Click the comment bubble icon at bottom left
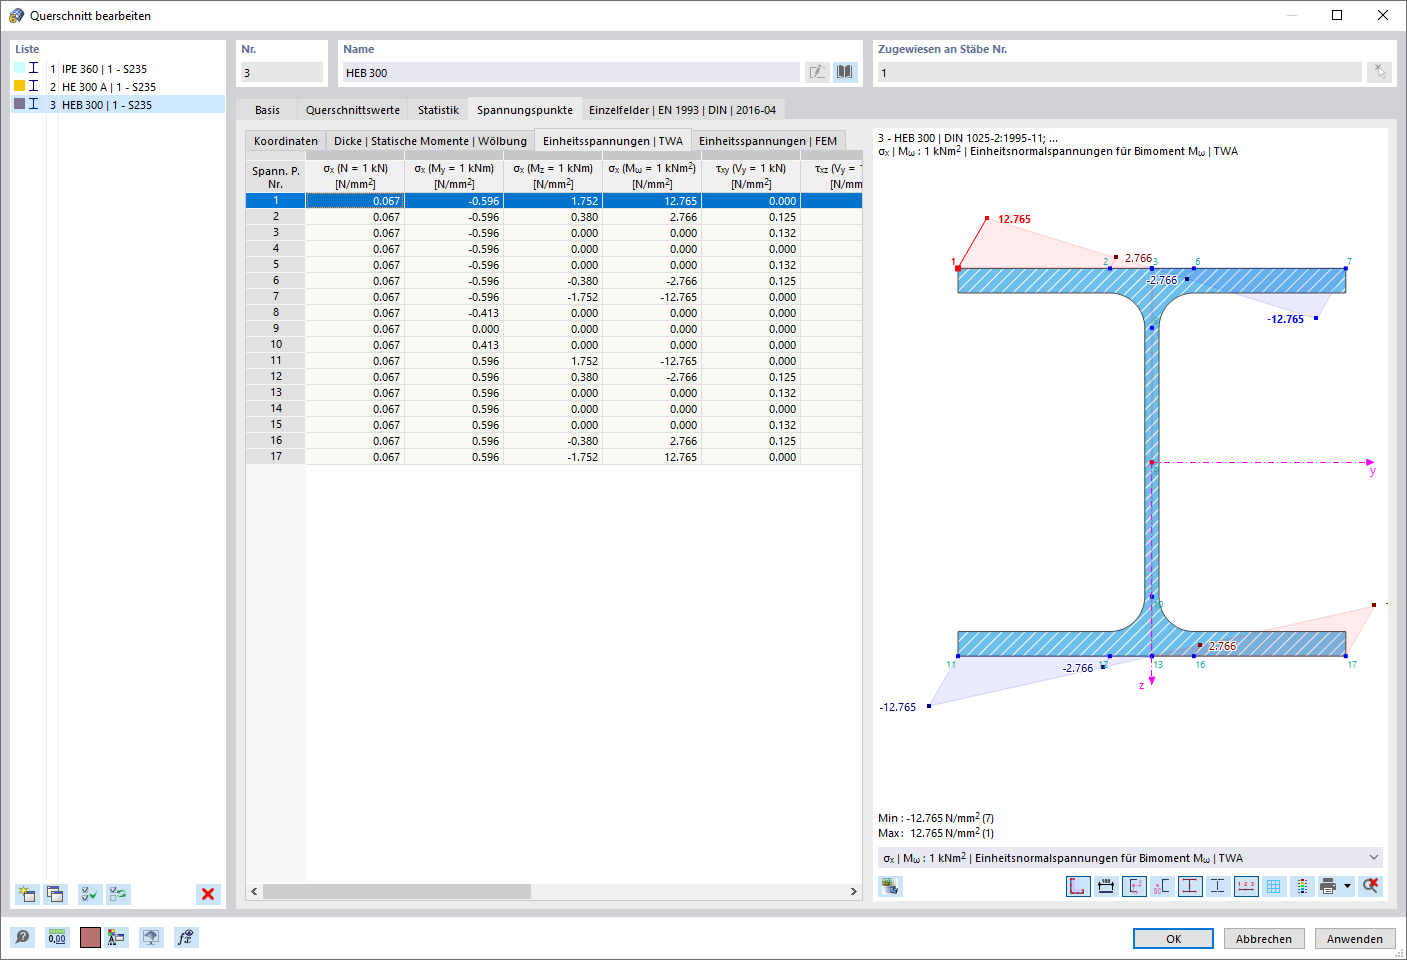The width and height of the screenshot is (1407, 960). [x=23, y=937]
